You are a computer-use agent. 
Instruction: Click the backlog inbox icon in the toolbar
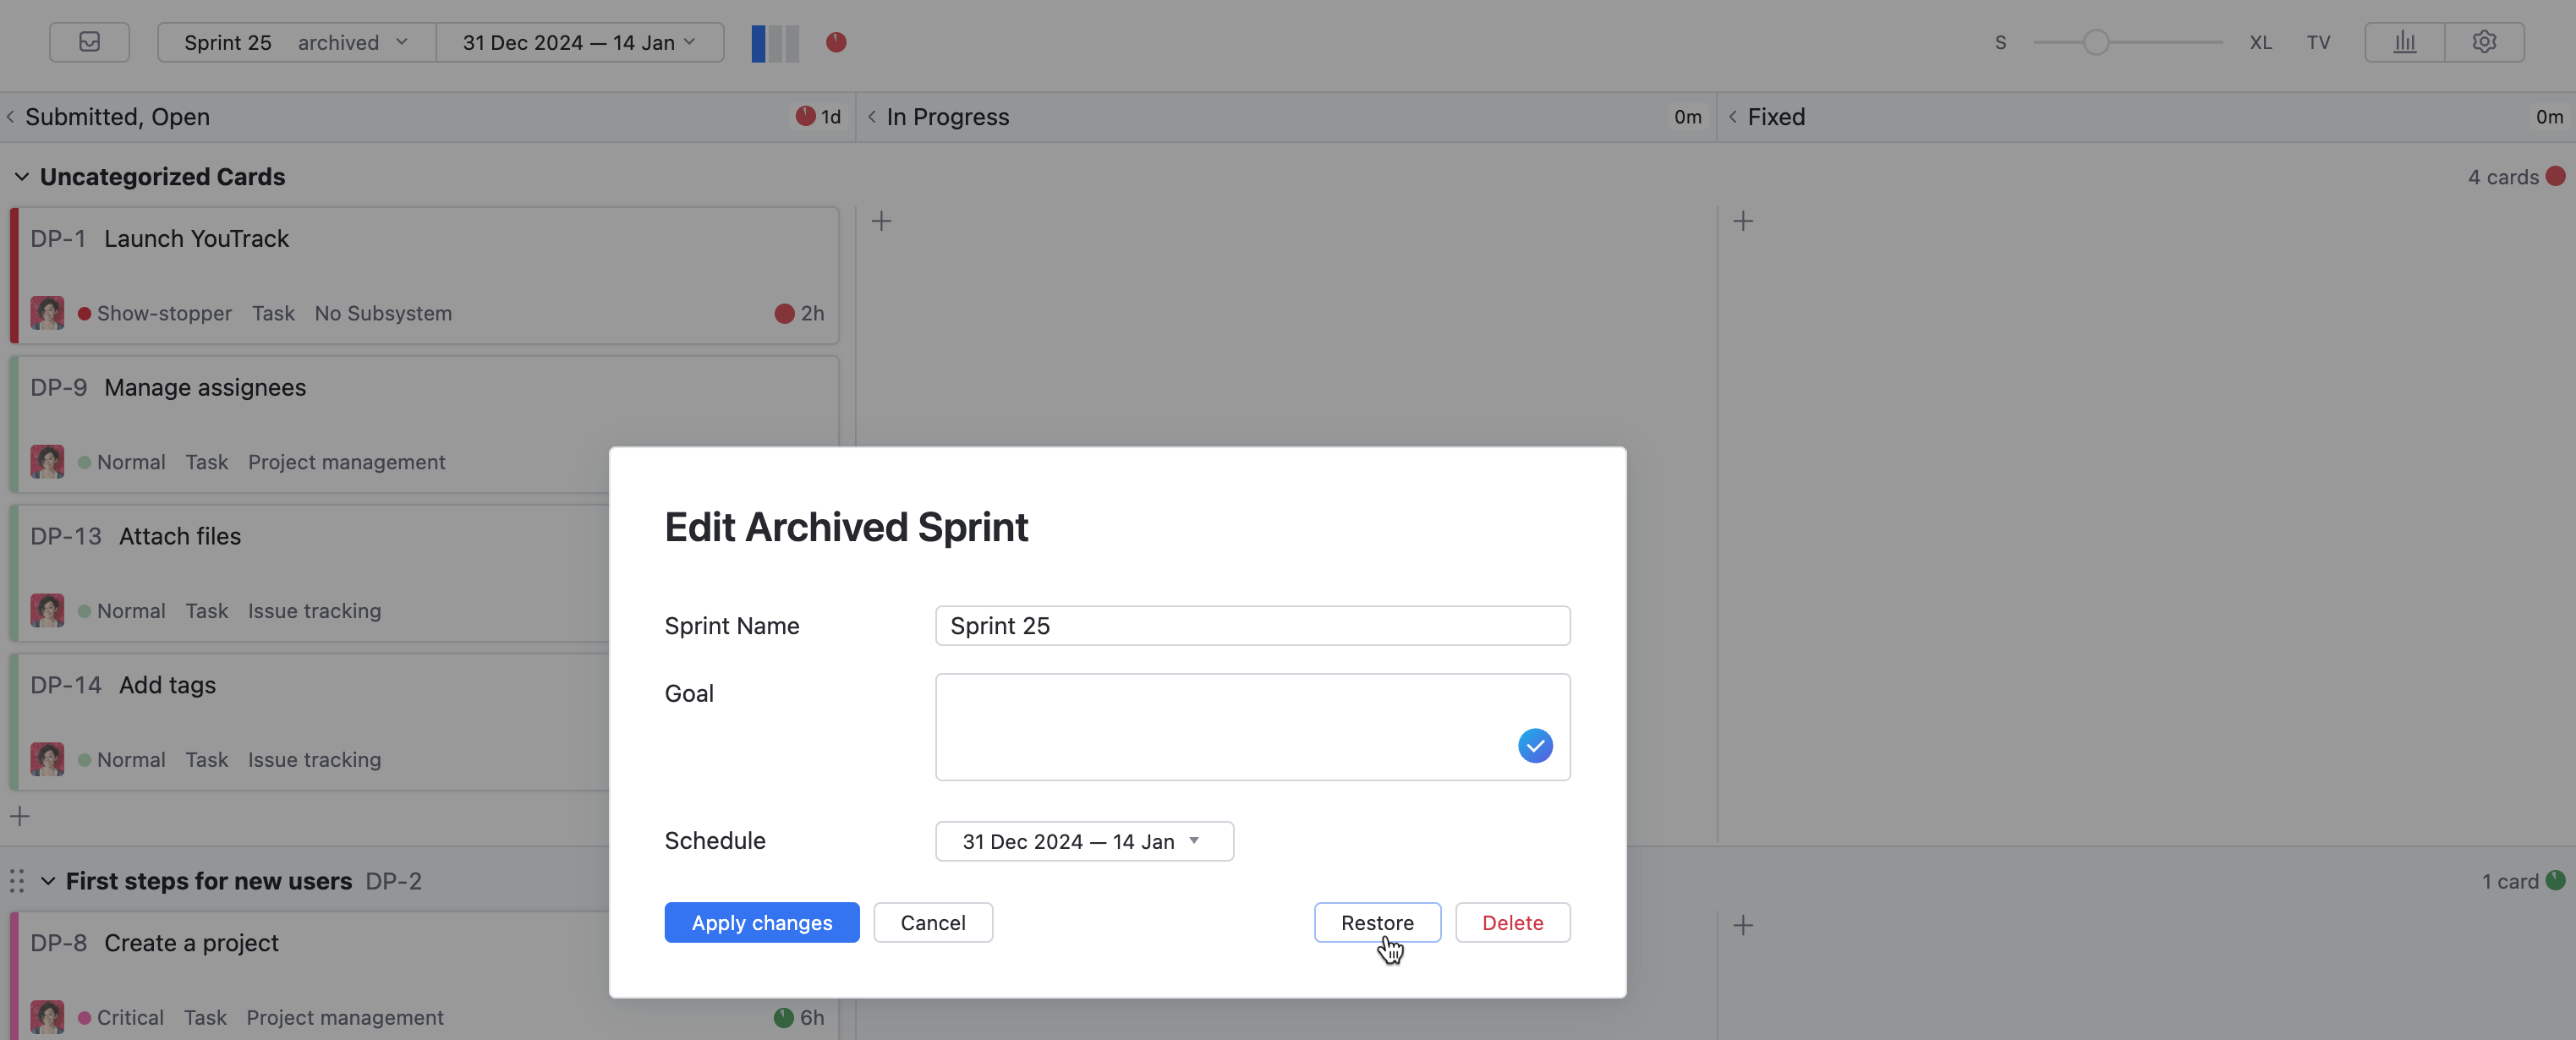click(x=89, y=42)
